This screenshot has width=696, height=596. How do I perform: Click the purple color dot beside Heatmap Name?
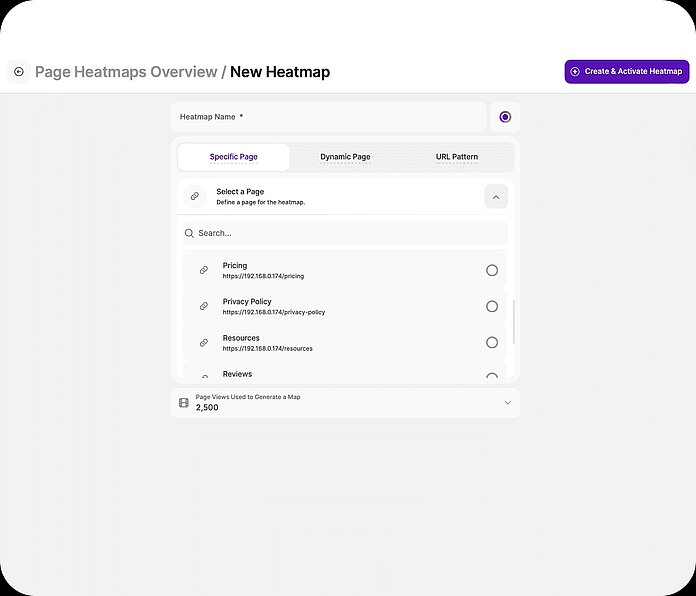click(505, 117)
